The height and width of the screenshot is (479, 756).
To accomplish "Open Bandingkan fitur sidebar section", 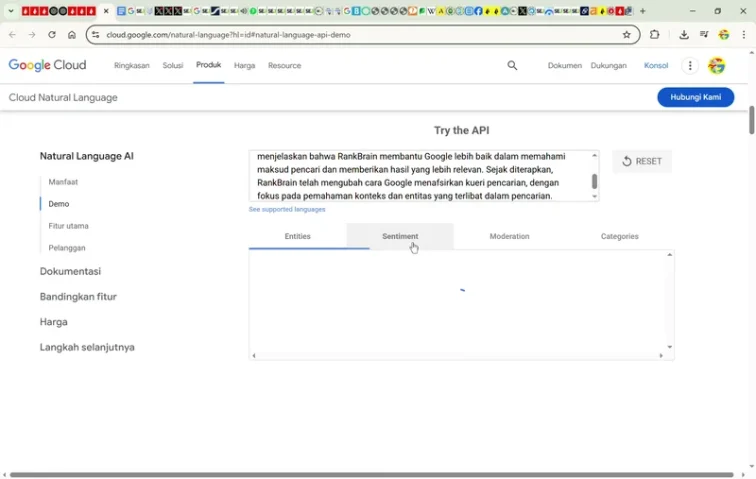I will click(78, 297).
